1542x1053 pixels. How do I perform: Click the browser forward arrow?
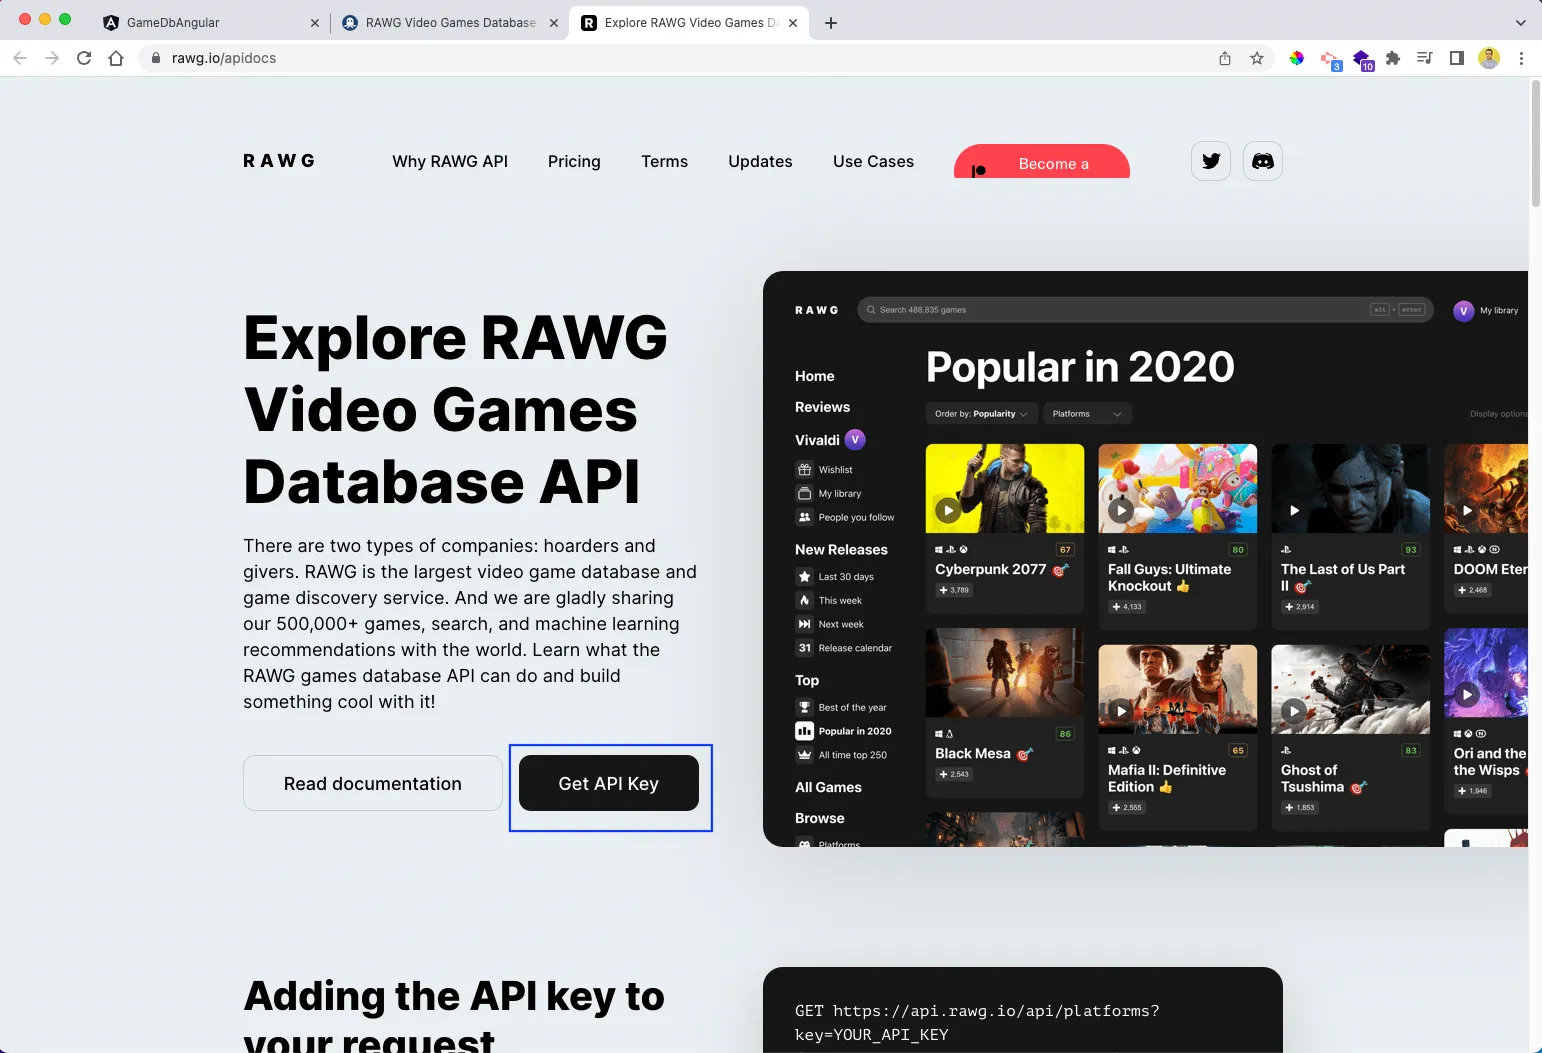52,58
